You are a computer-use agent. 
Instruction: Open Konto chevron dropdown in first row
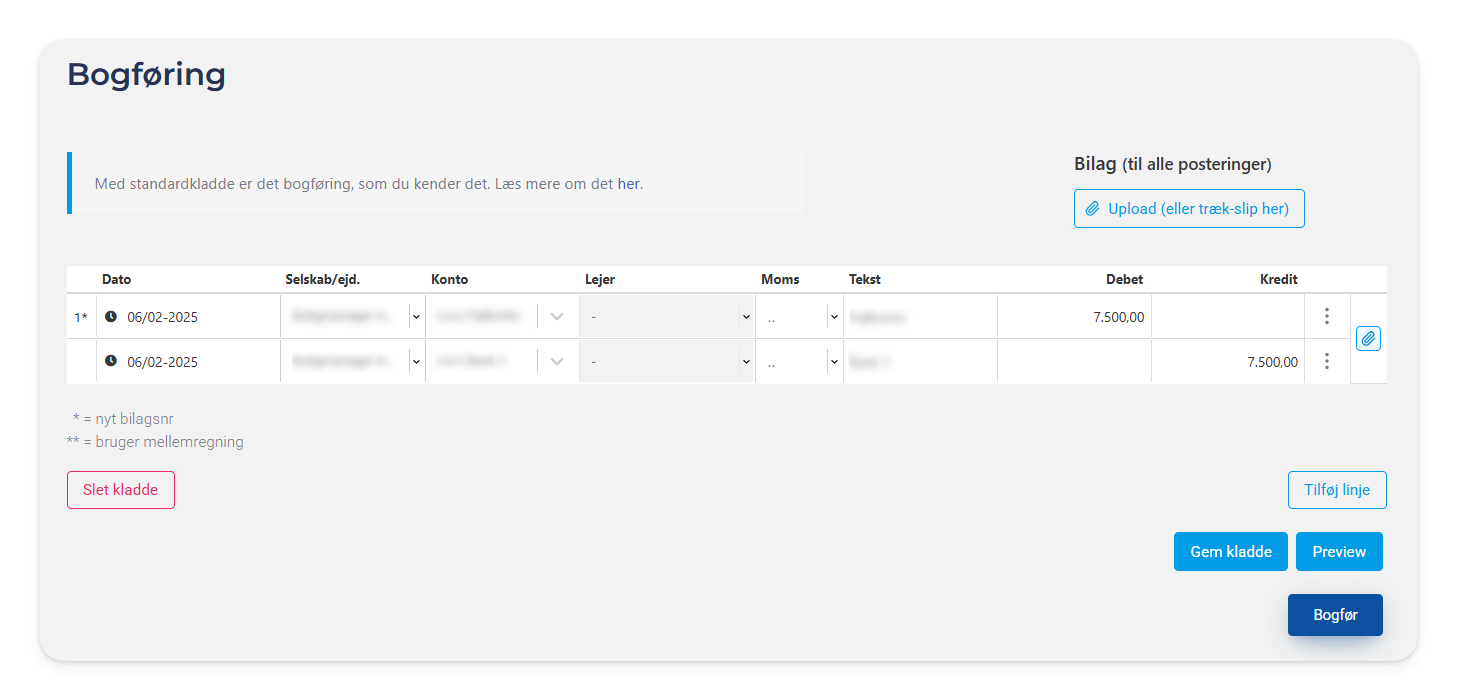coord(557,317)
